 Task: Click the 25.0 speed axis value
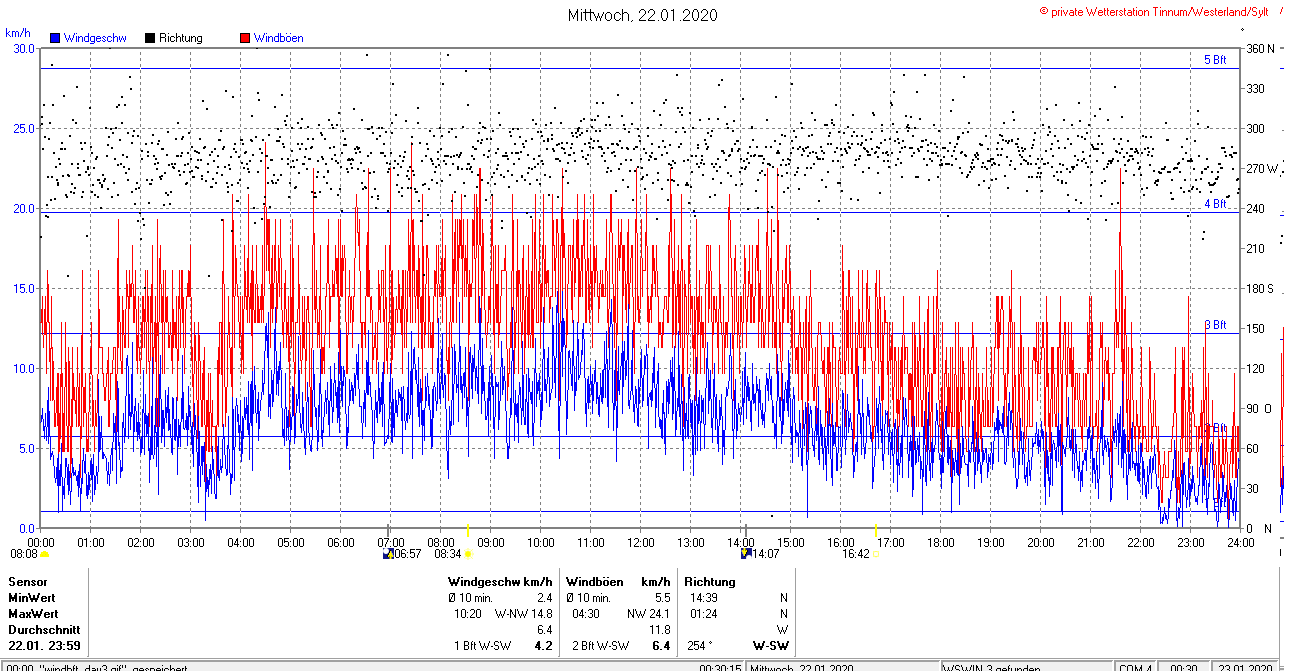pyautogui.click(x=24, y=128)
